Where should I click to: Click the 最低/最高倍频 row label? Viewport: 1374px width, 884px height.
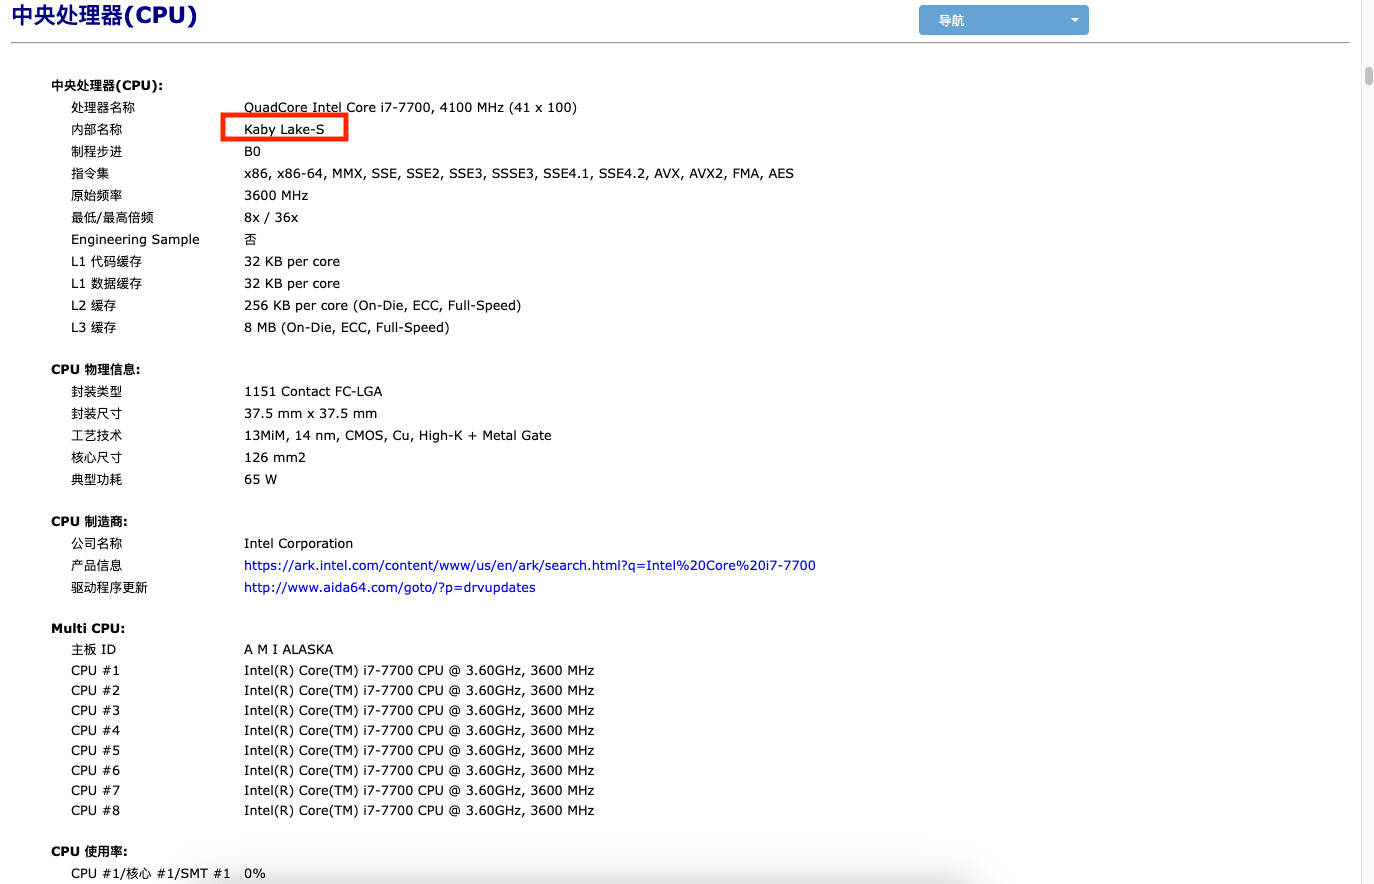tap(112, 217)
